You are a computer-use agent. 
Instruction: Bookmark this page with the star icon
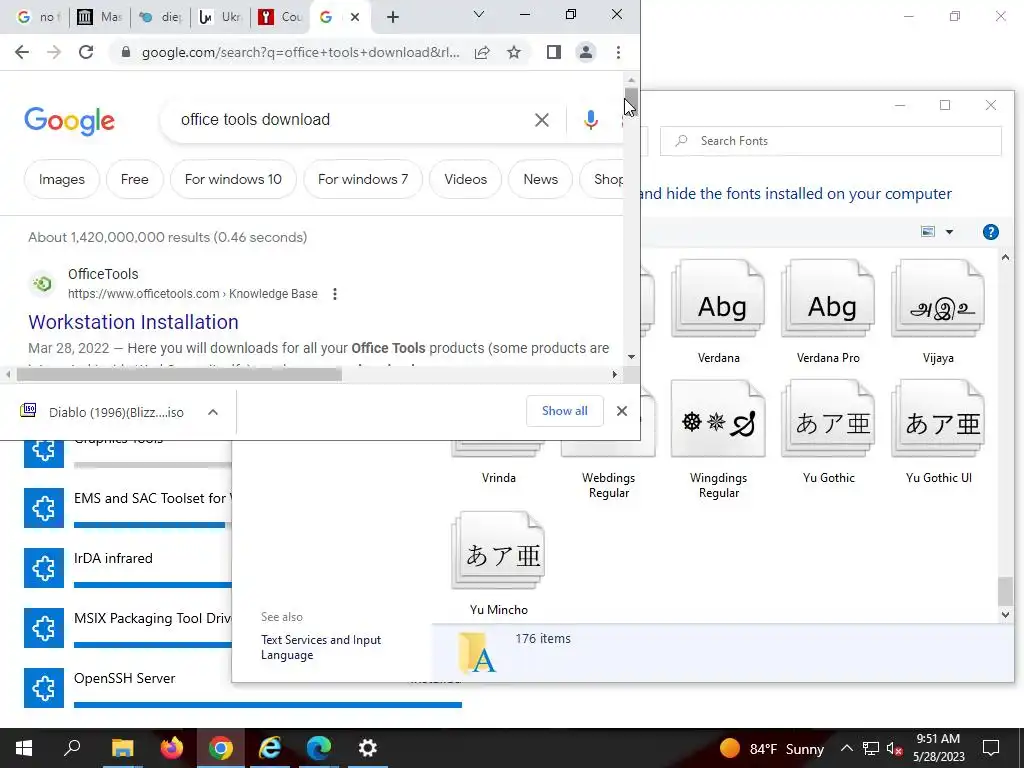(514, 52)
